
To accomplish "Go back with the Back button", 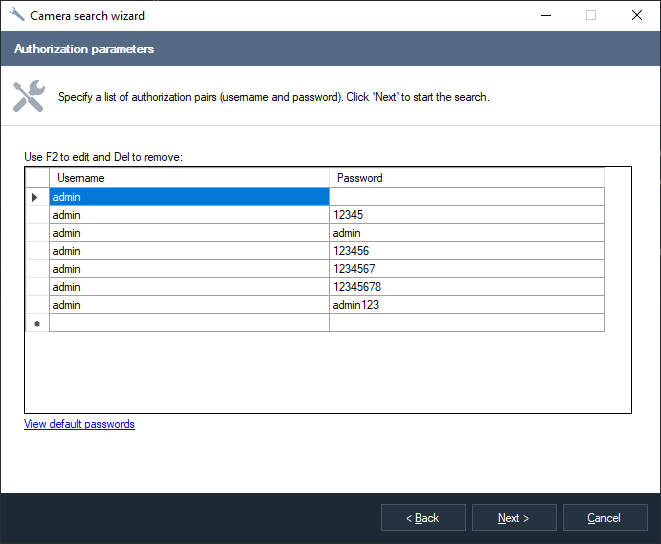I will click(x=423, y=518).
